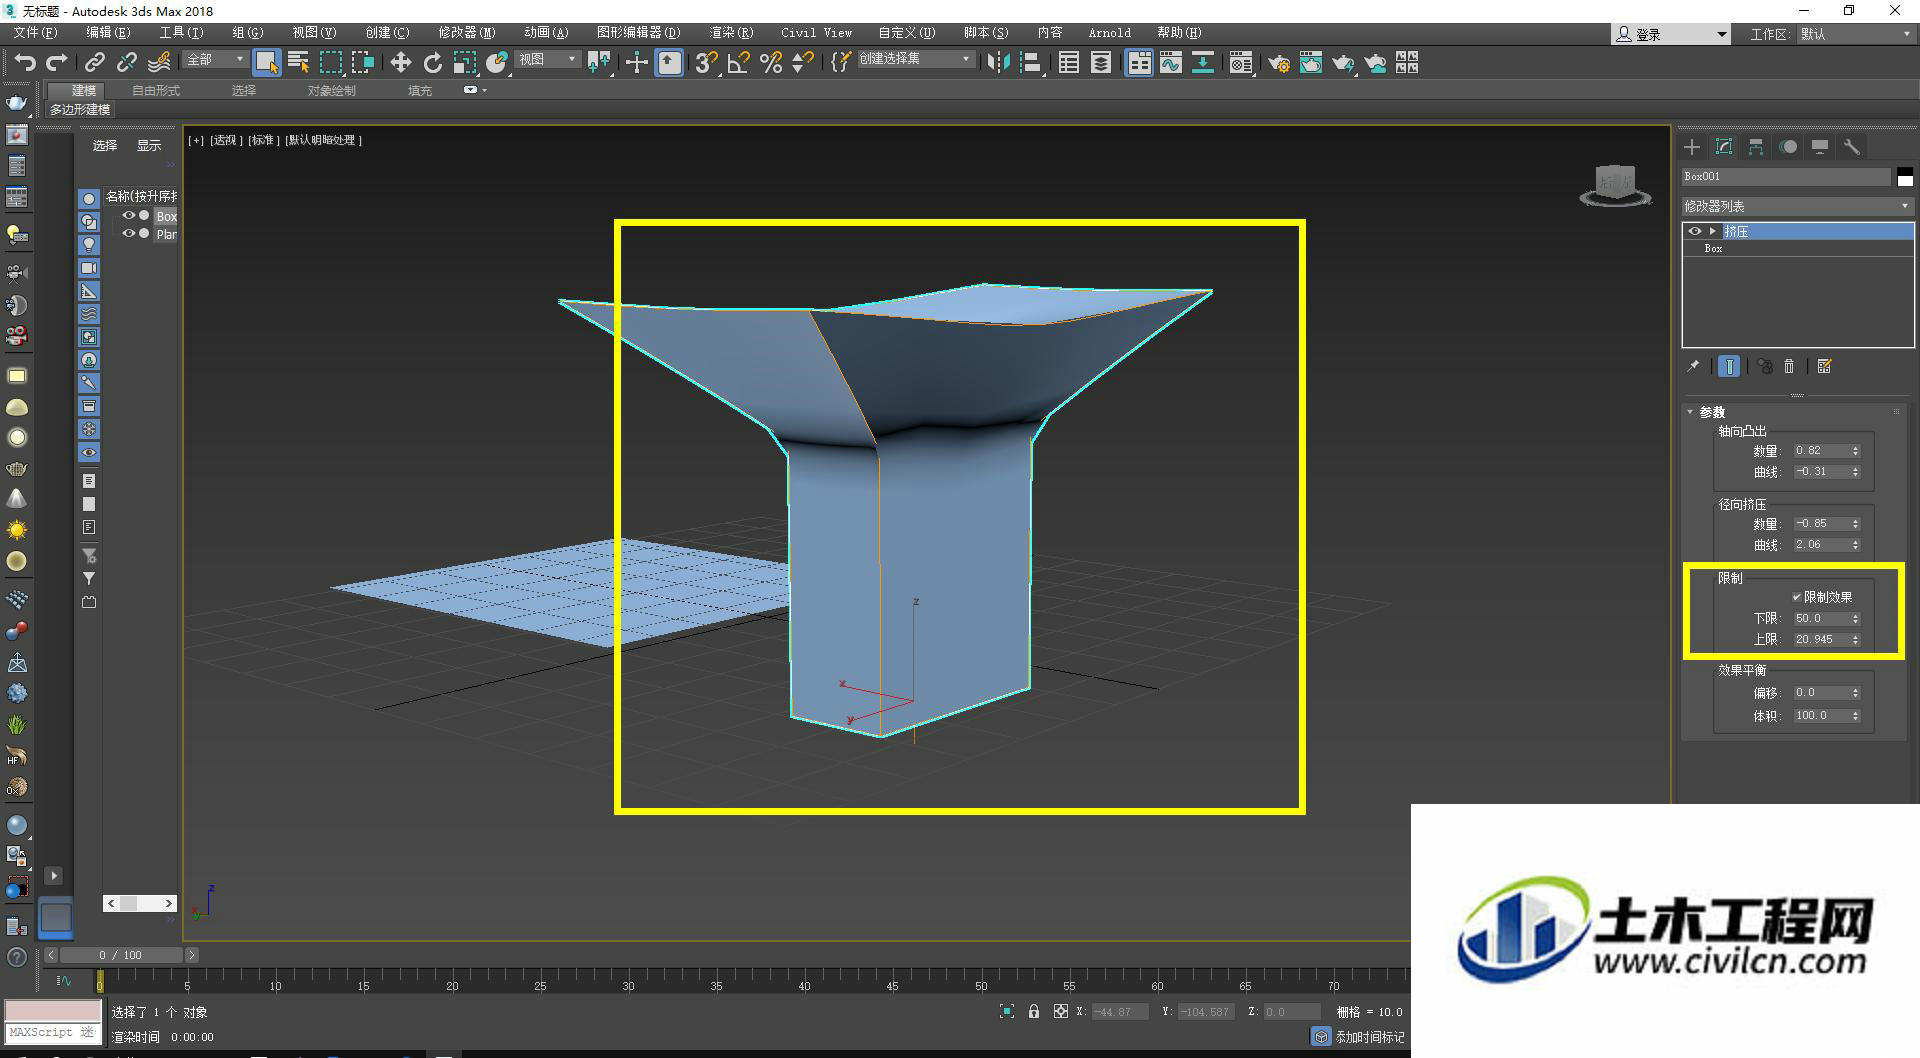This screenshot has width=1920, height=1058.
Task: Open Select by Name list icon
Action: (x=298, y=62)
